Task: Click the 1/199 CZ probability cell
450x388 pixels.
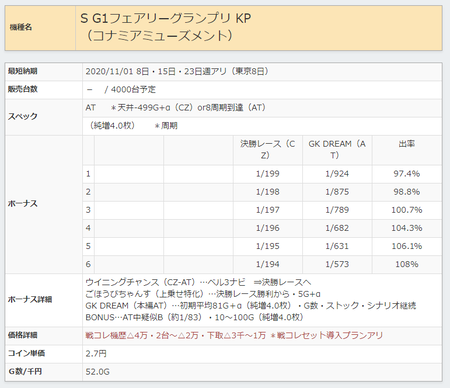Action: [268, 174]
